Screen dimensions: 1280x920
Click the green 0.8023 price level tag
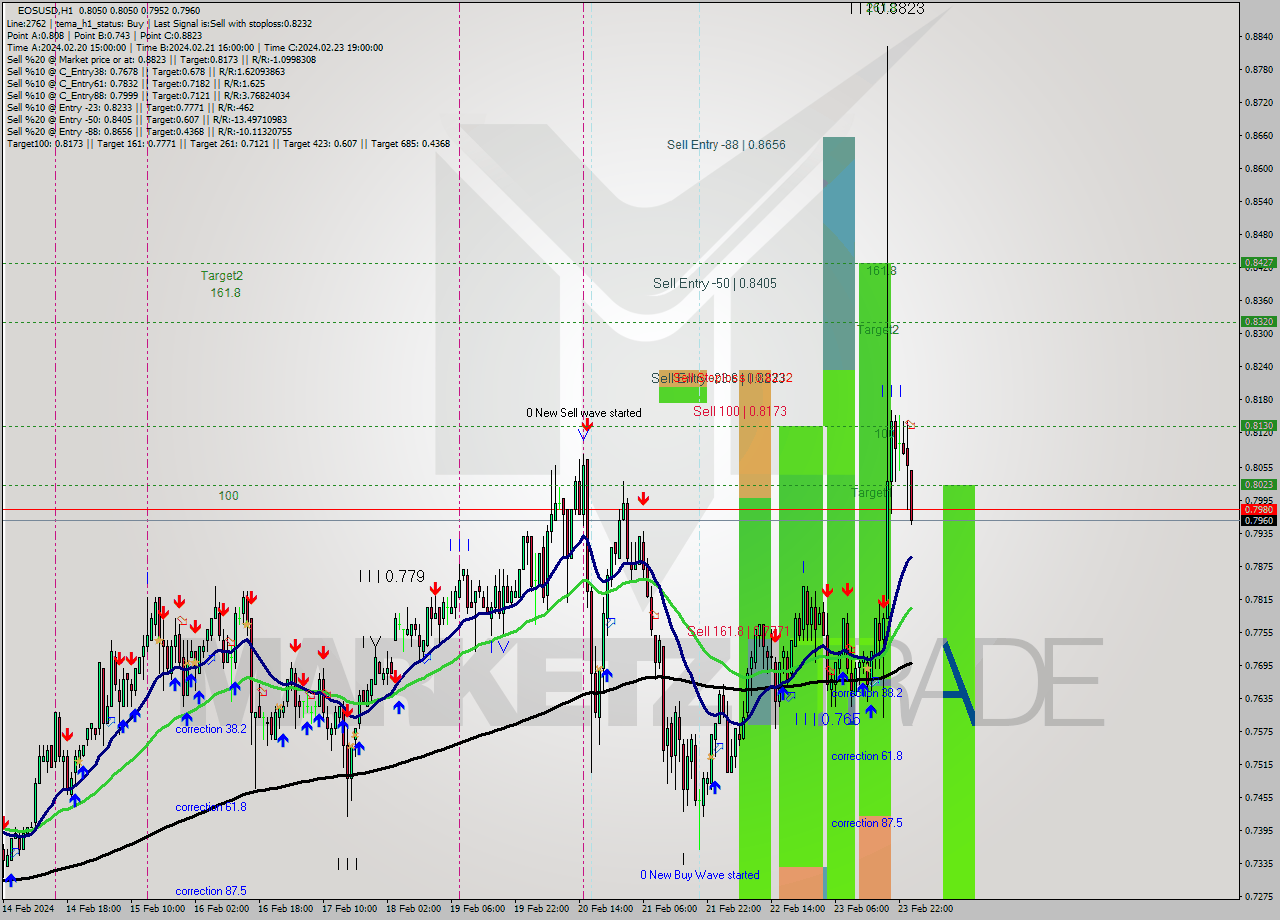click(1258, 485)
